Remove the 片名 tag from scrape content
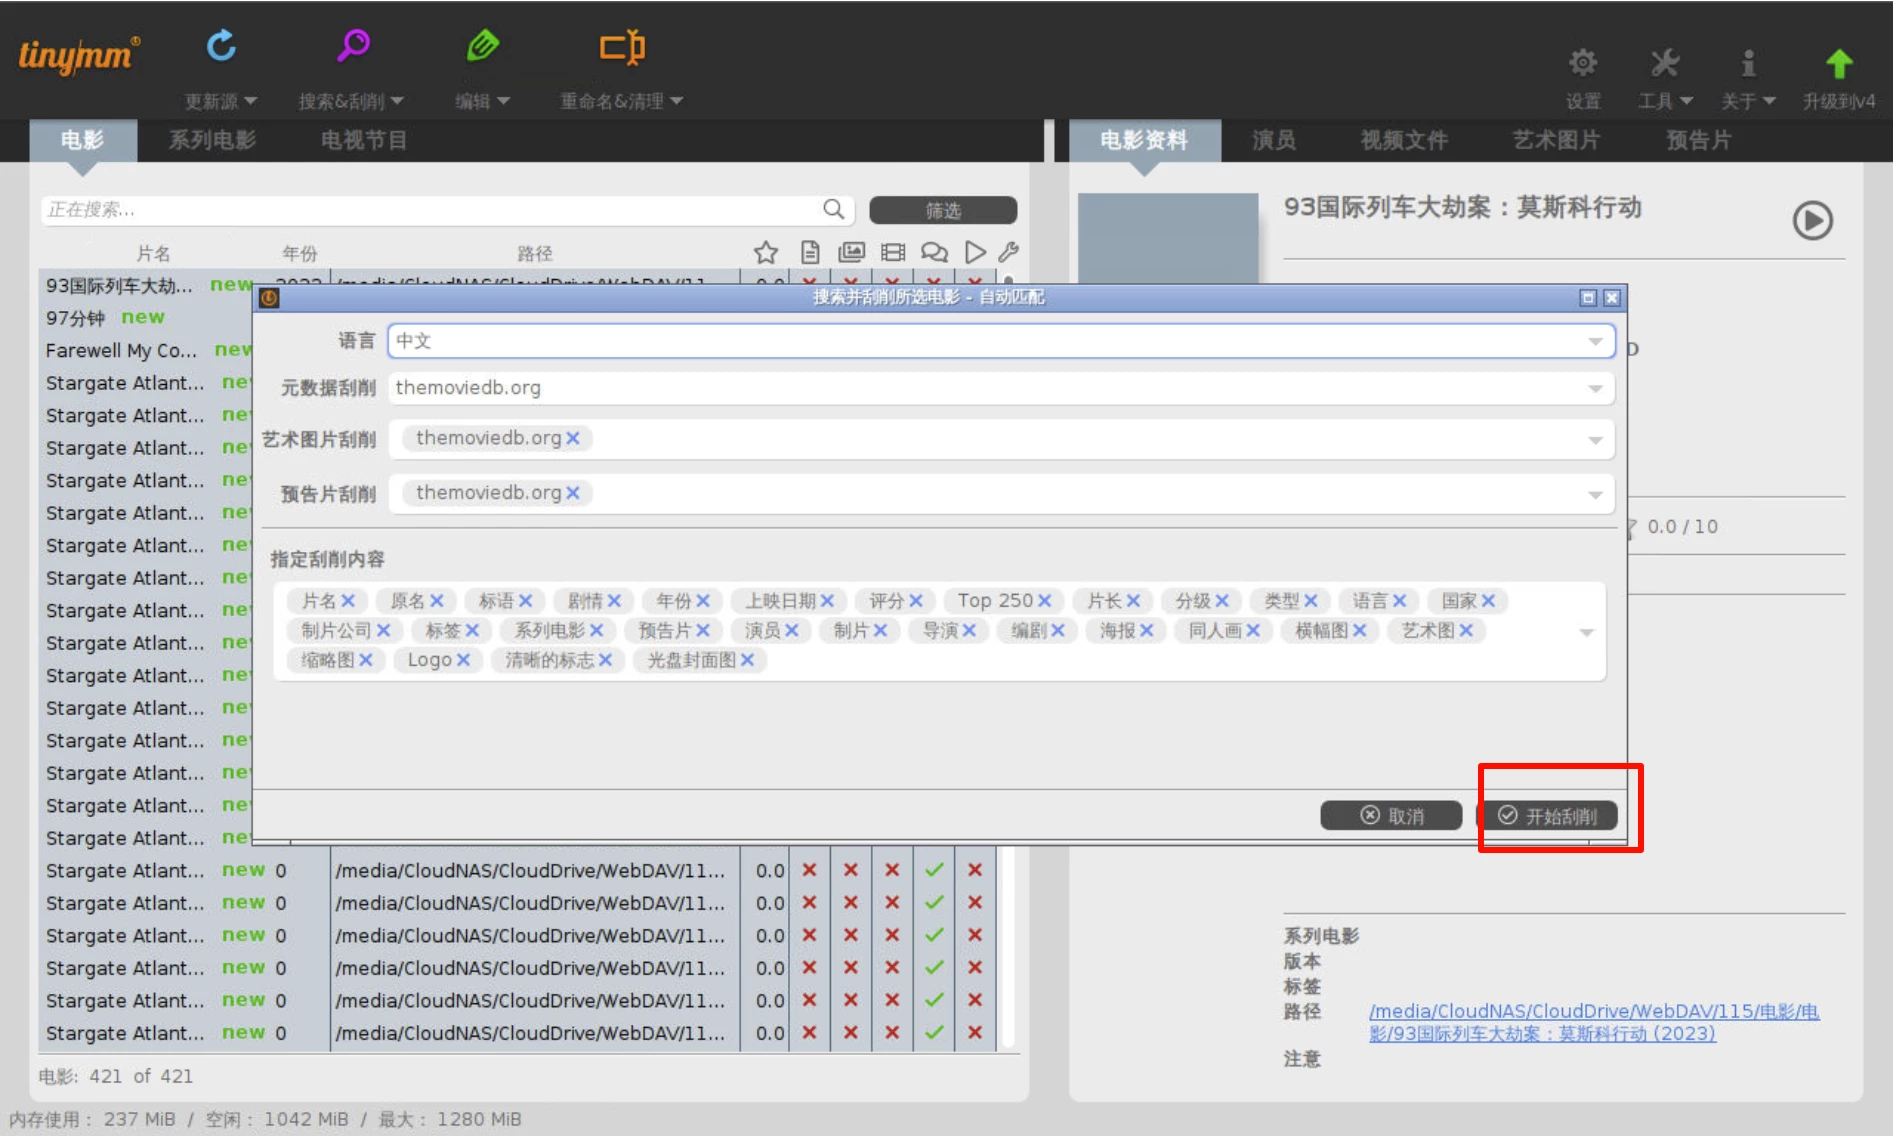Screen dimensions: 1893x1136 348,601
